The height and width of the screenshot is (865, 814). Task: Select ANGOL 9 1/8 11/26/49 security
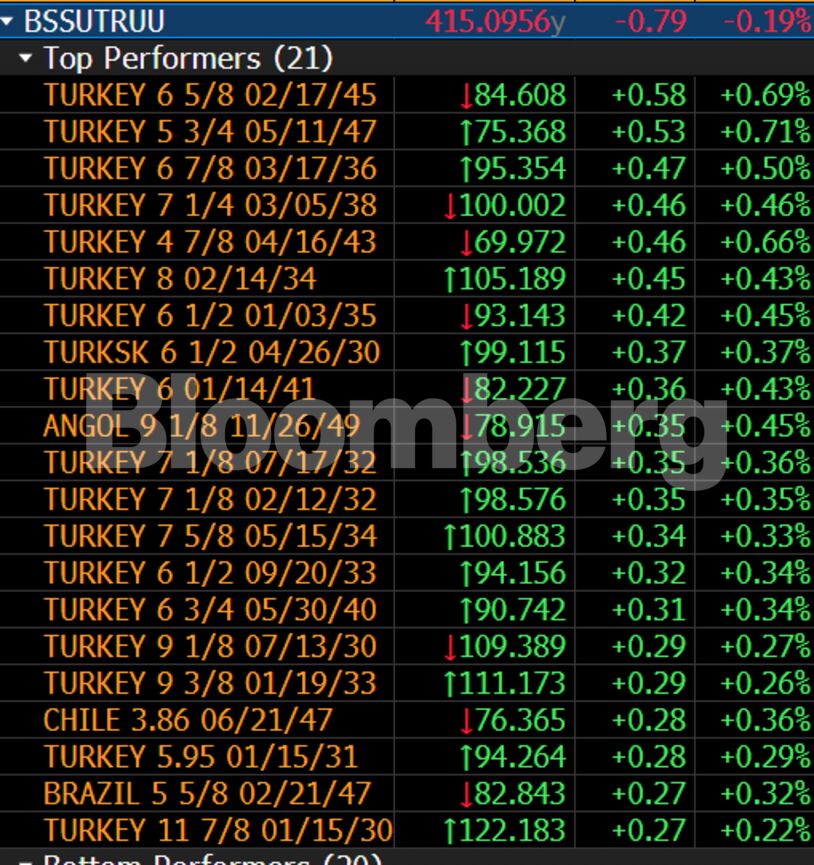201,427
